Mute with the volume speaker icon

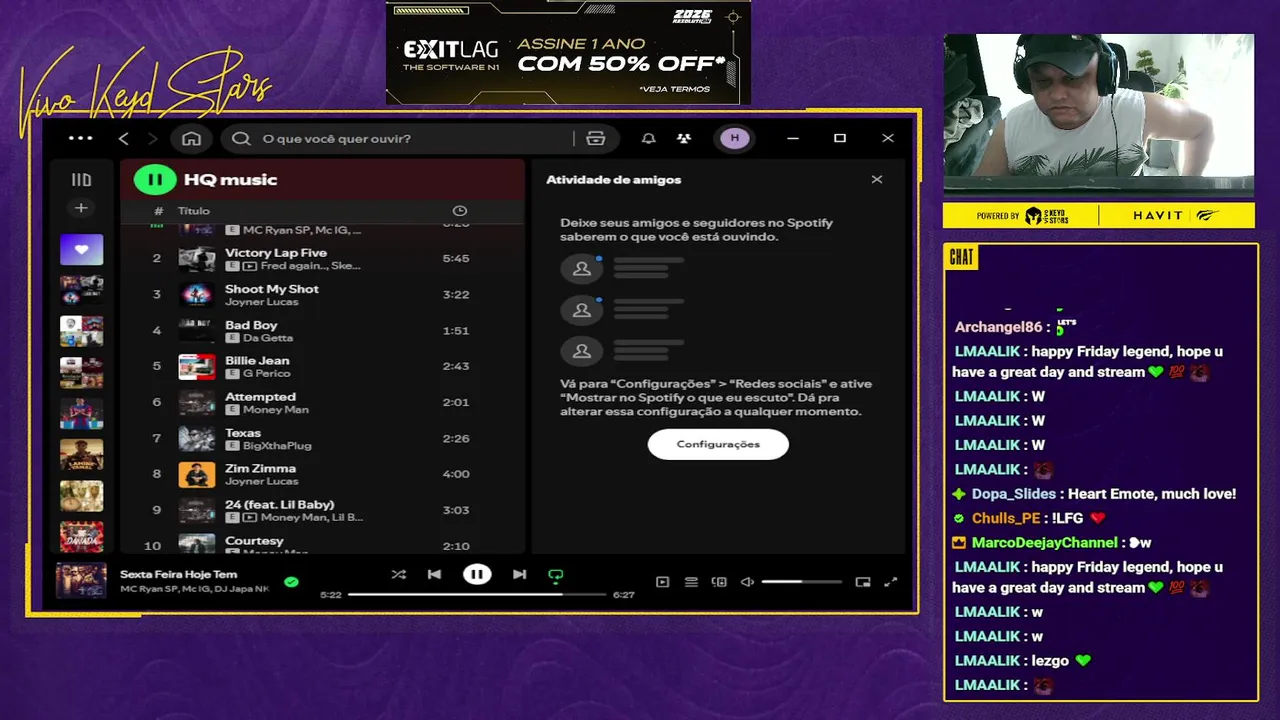click(747, 582)
